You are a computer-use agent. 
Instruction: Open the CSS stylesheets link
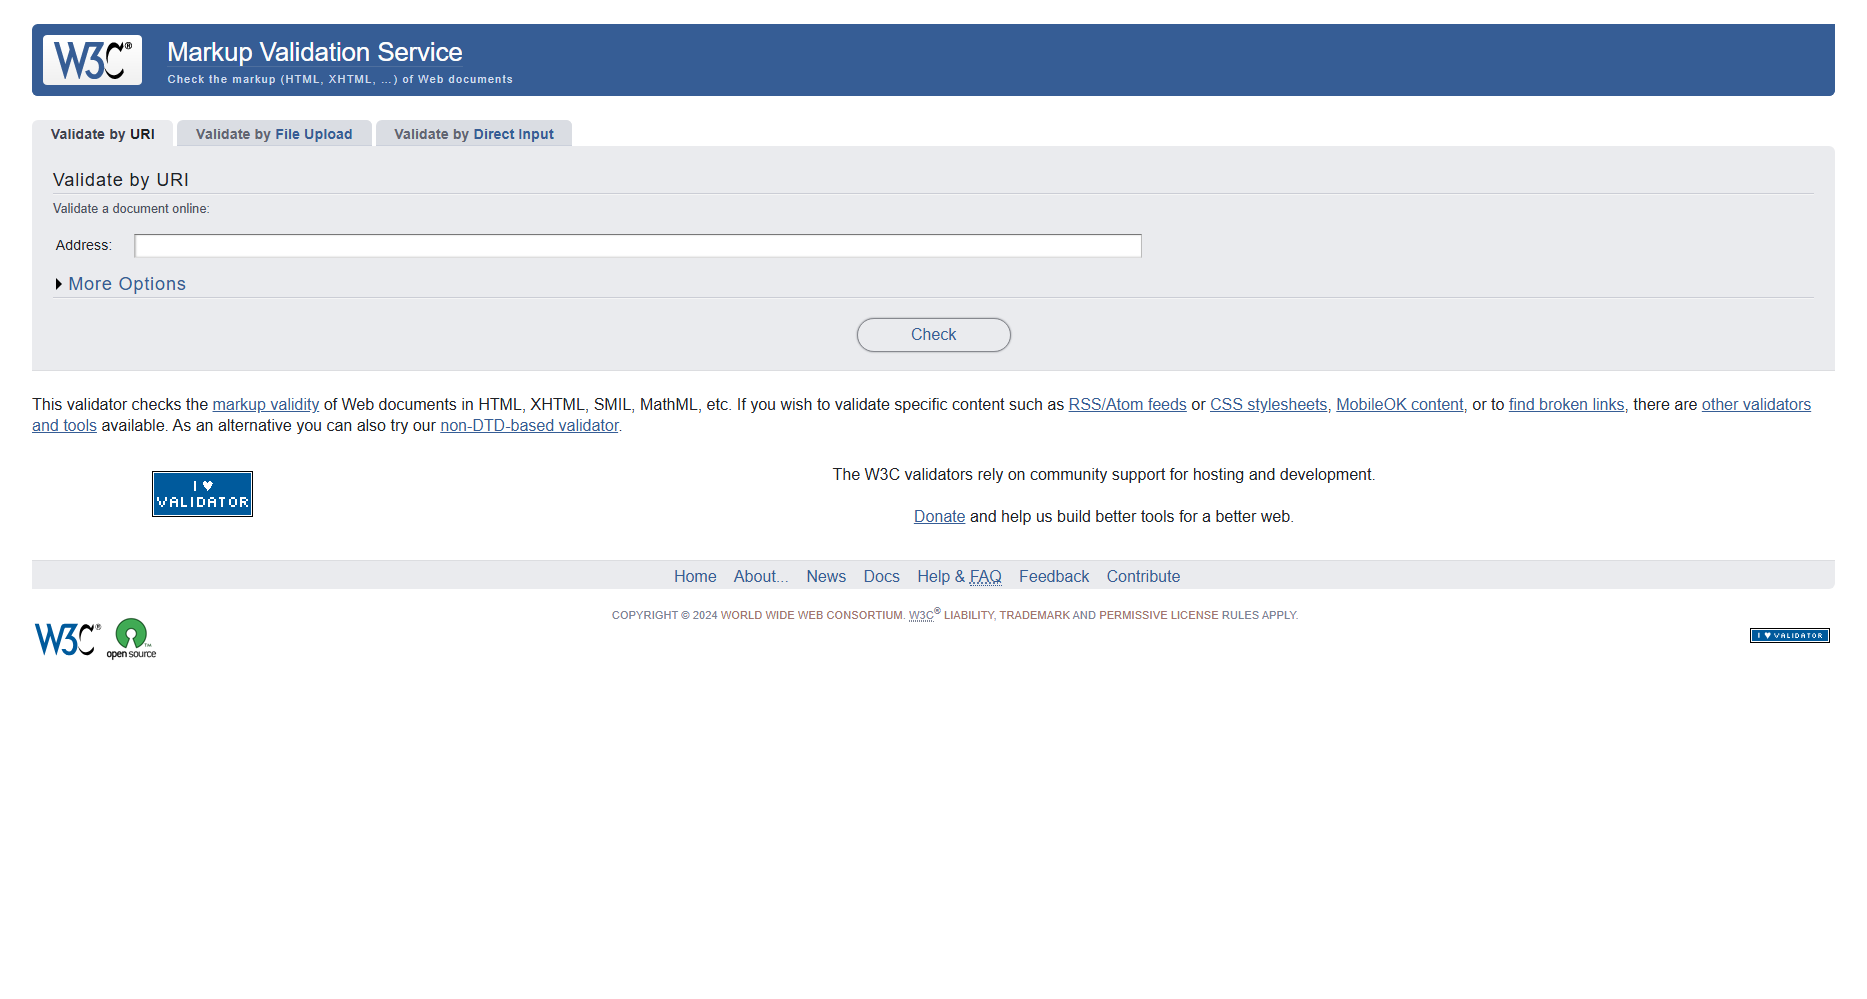coord(1268,405)
